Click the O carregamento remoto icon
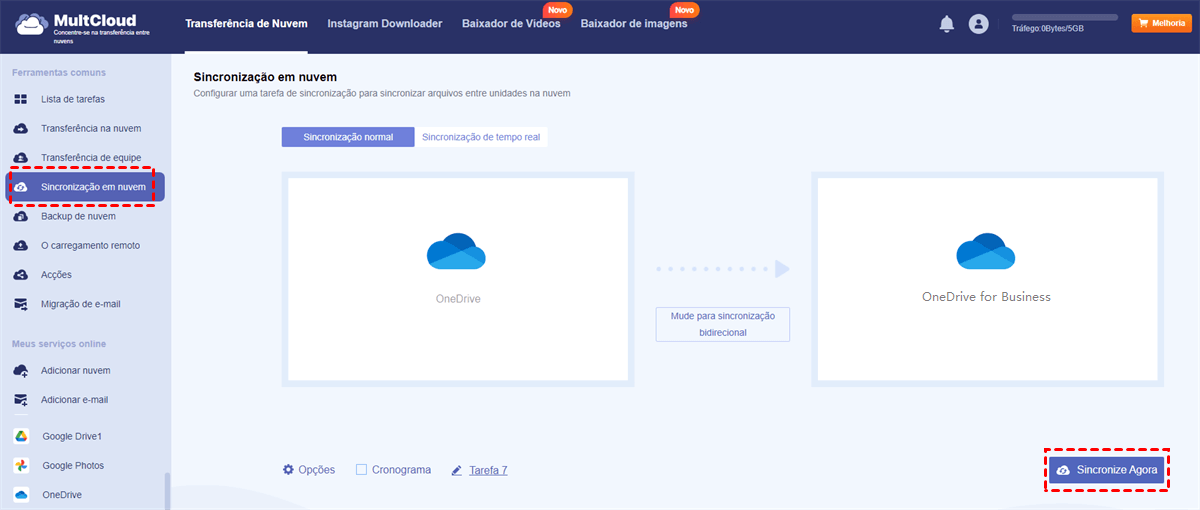 pyautogui.click(x=20, y=245)
